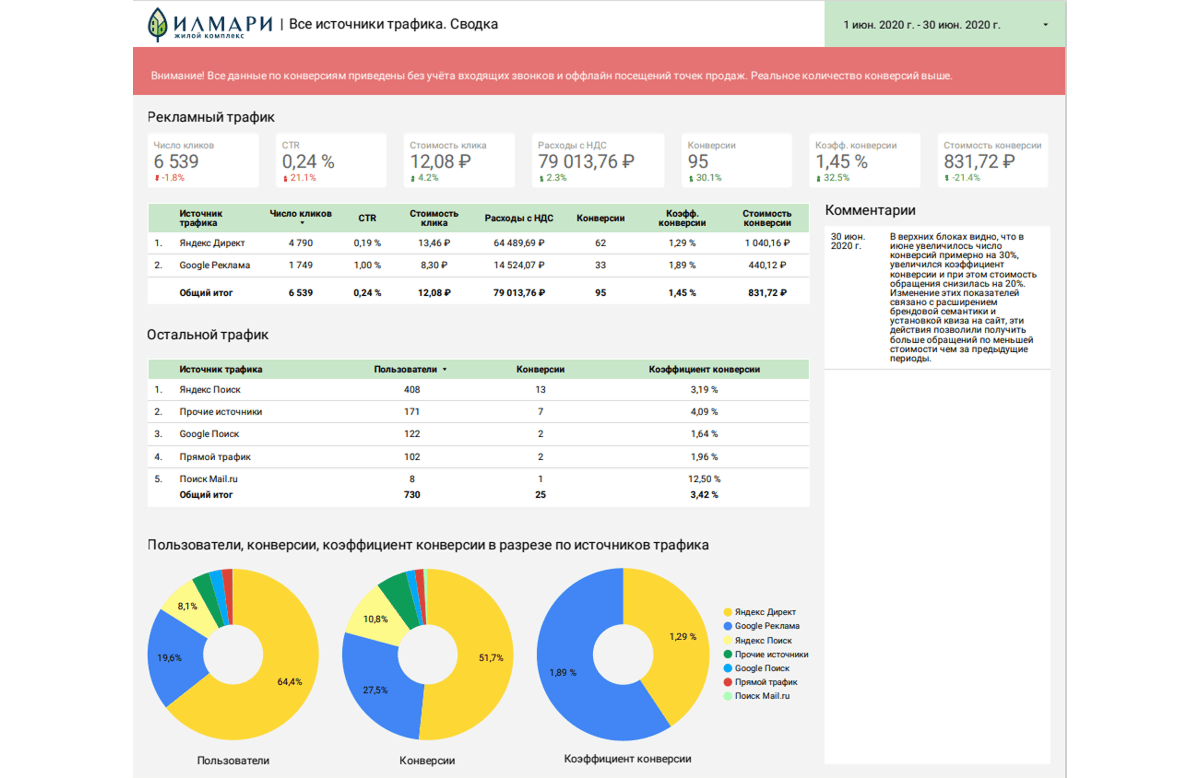Image resolution: width=1200 pixels, height=778 pixels.
Task: Sort by Коэффициент конверсии column header
Action: click(704, 369)
